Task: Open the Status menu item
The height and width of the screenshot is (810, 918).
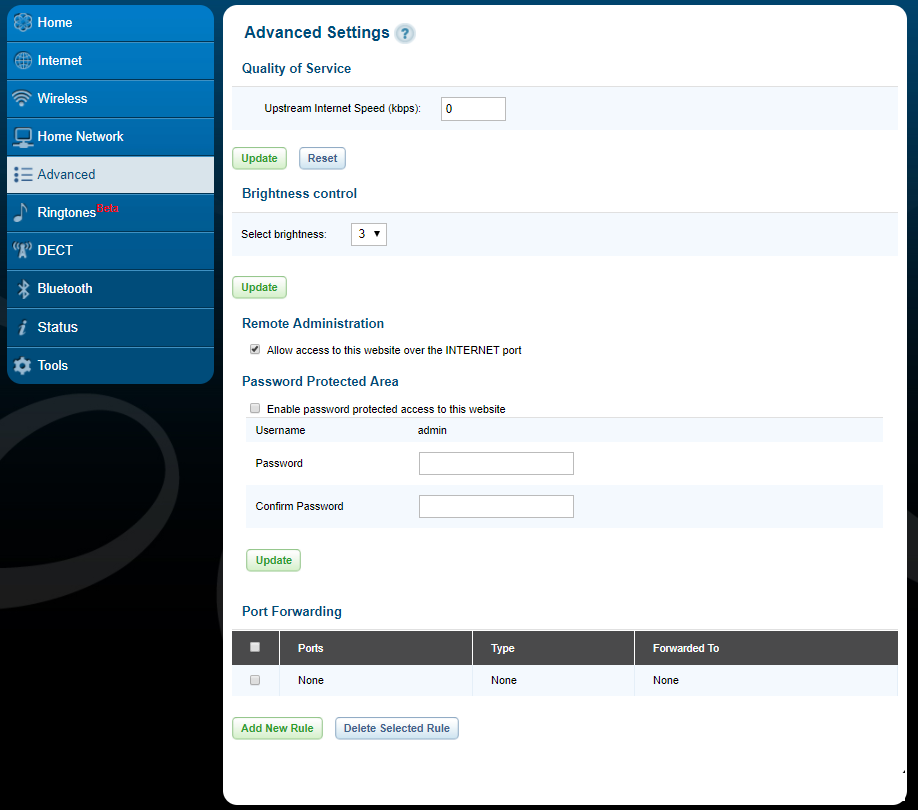Action: coord(57,327)
